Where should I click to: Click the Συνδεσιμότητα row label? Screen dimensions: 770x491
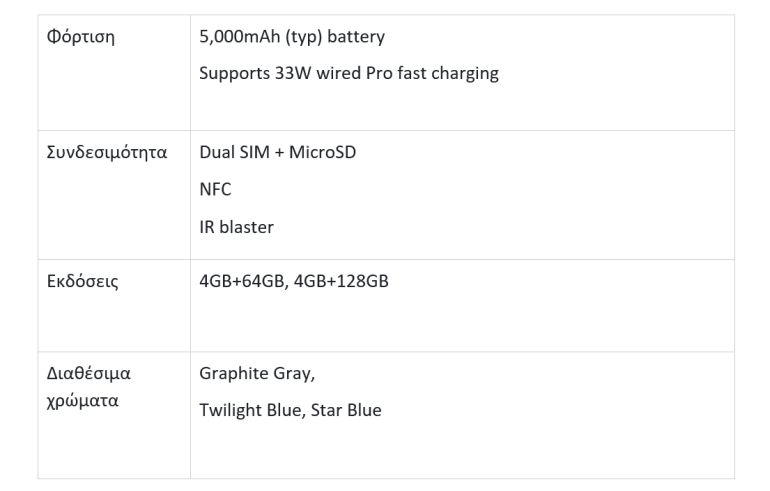pyautogui.click(x=107, y=153)
